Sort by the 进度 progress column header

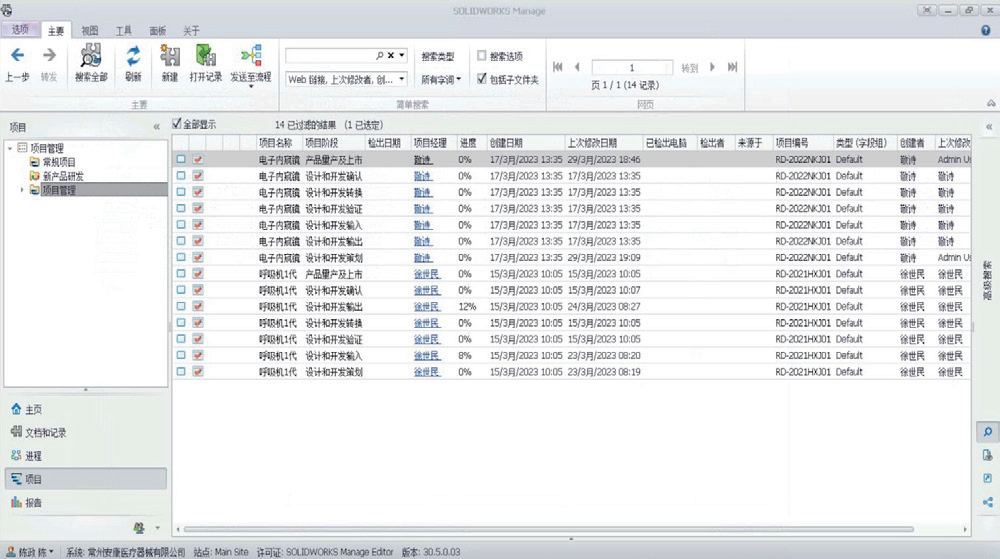coord(467,143)
